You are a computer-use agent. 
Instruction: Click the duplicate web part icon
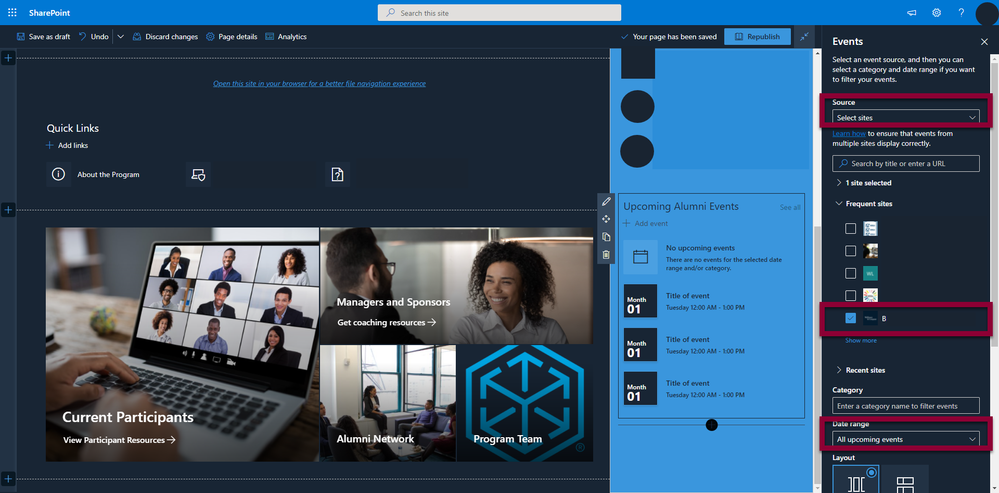click(x=606, y=237)
